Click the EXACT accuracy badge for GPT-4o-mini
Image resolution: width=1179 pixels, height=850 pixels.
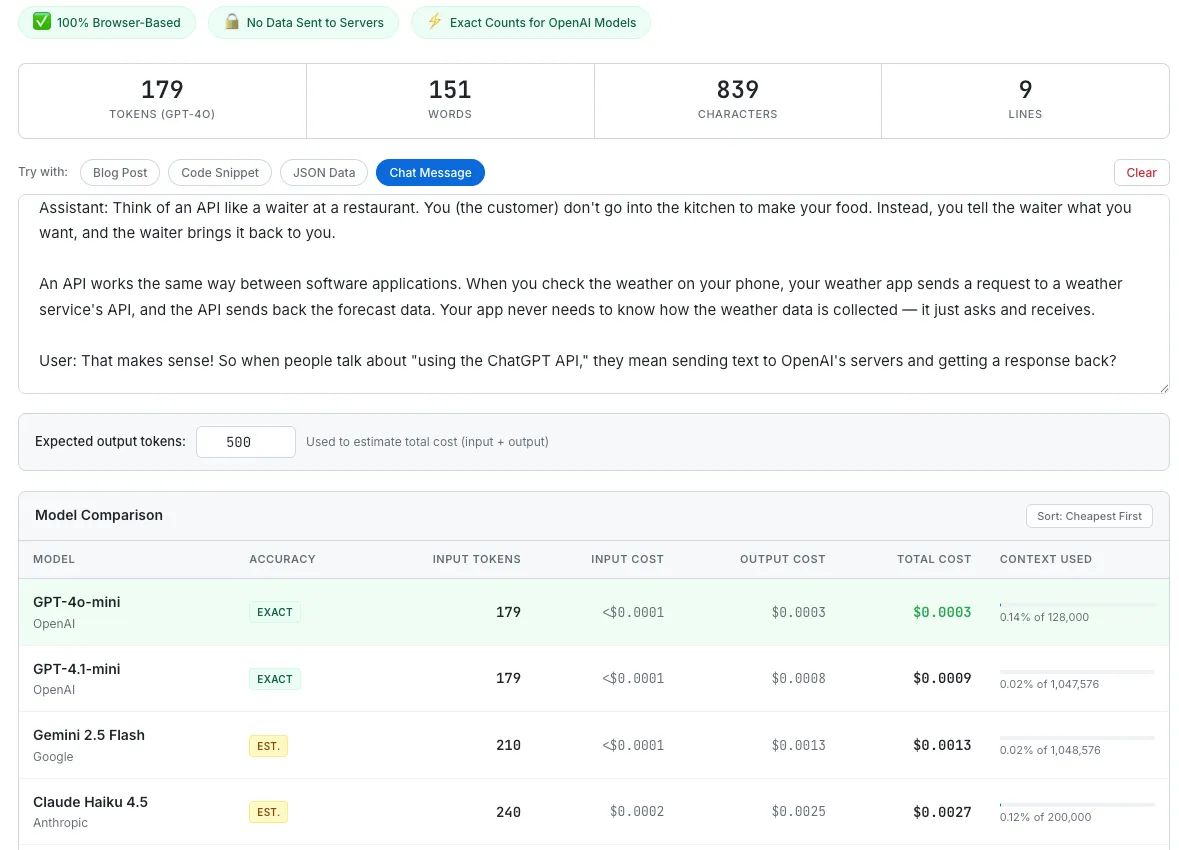274,611
